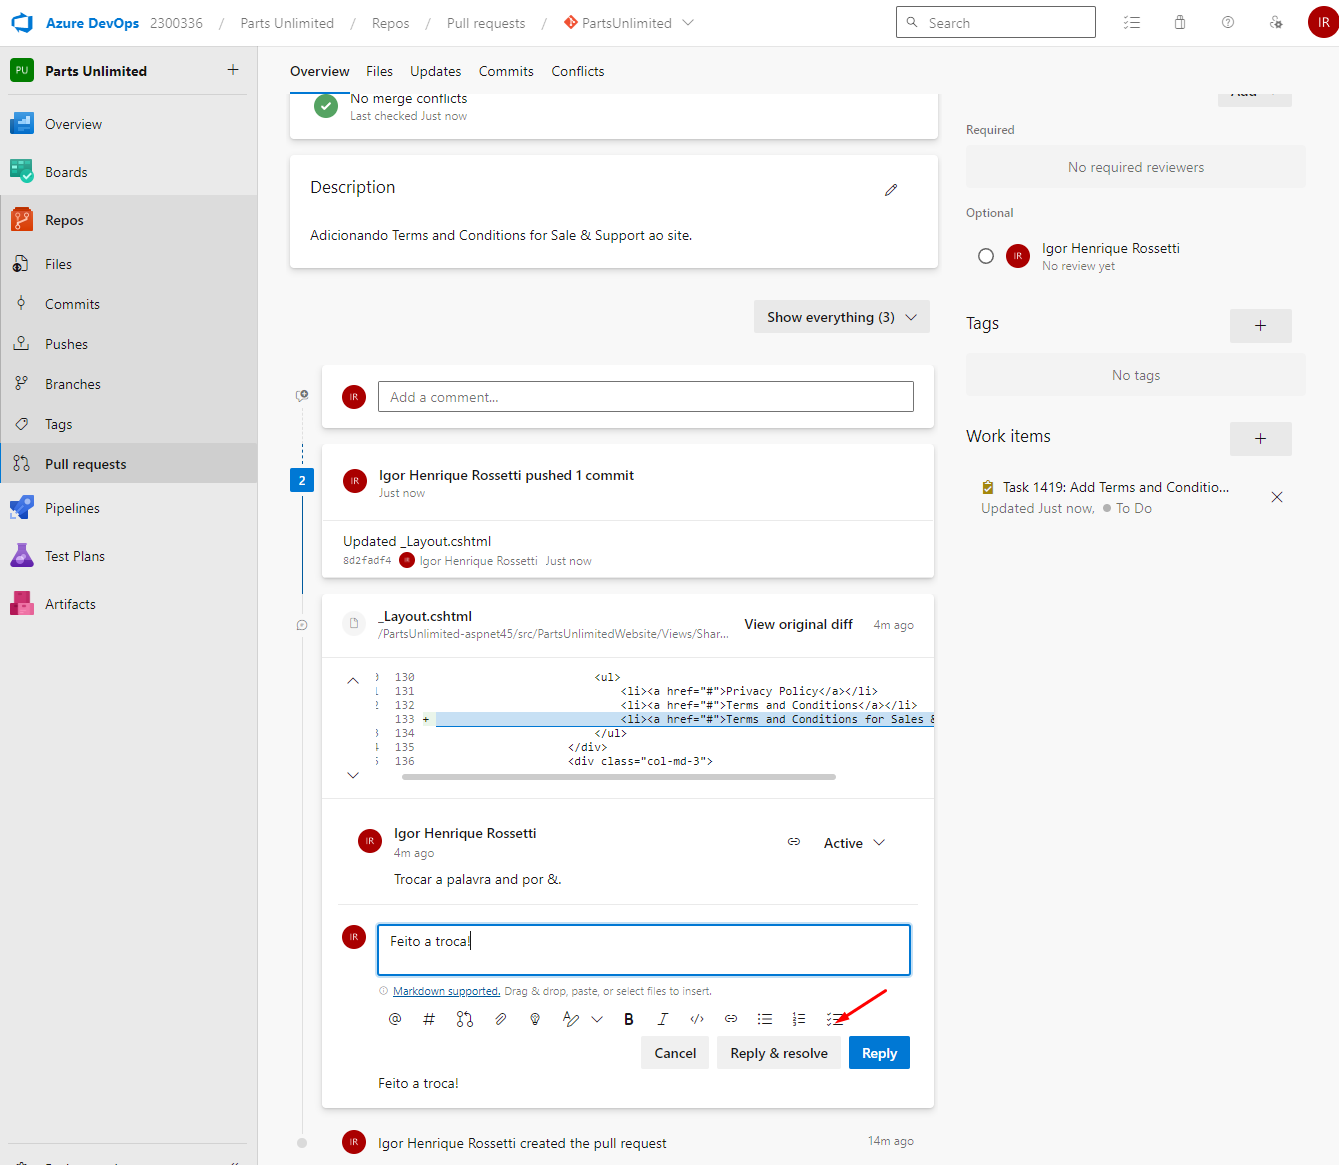1339x1165 pixels.
Task: Switch to the Conflicts tab
Action: point(578,71)
